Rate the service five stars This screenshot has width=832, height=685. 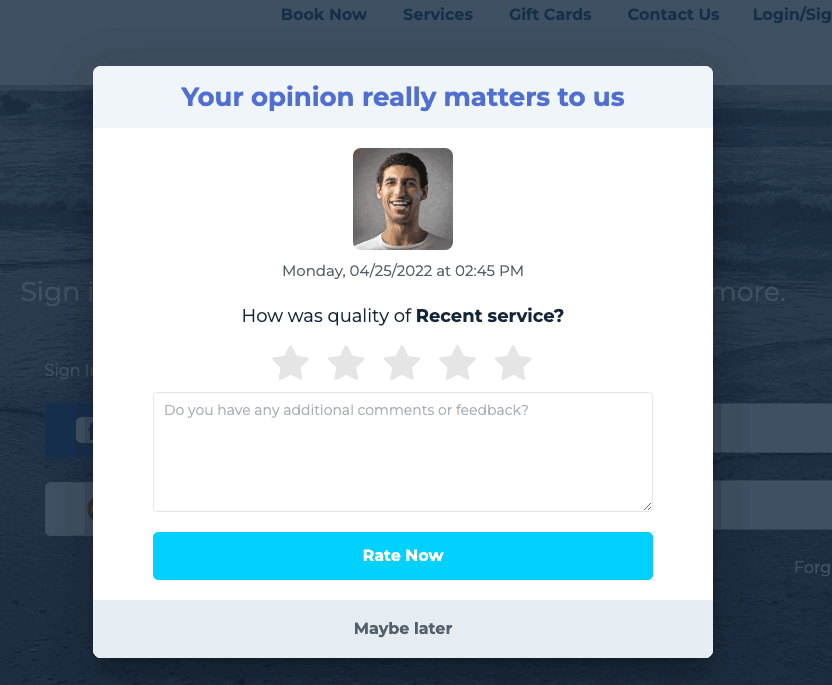[513, 363]
